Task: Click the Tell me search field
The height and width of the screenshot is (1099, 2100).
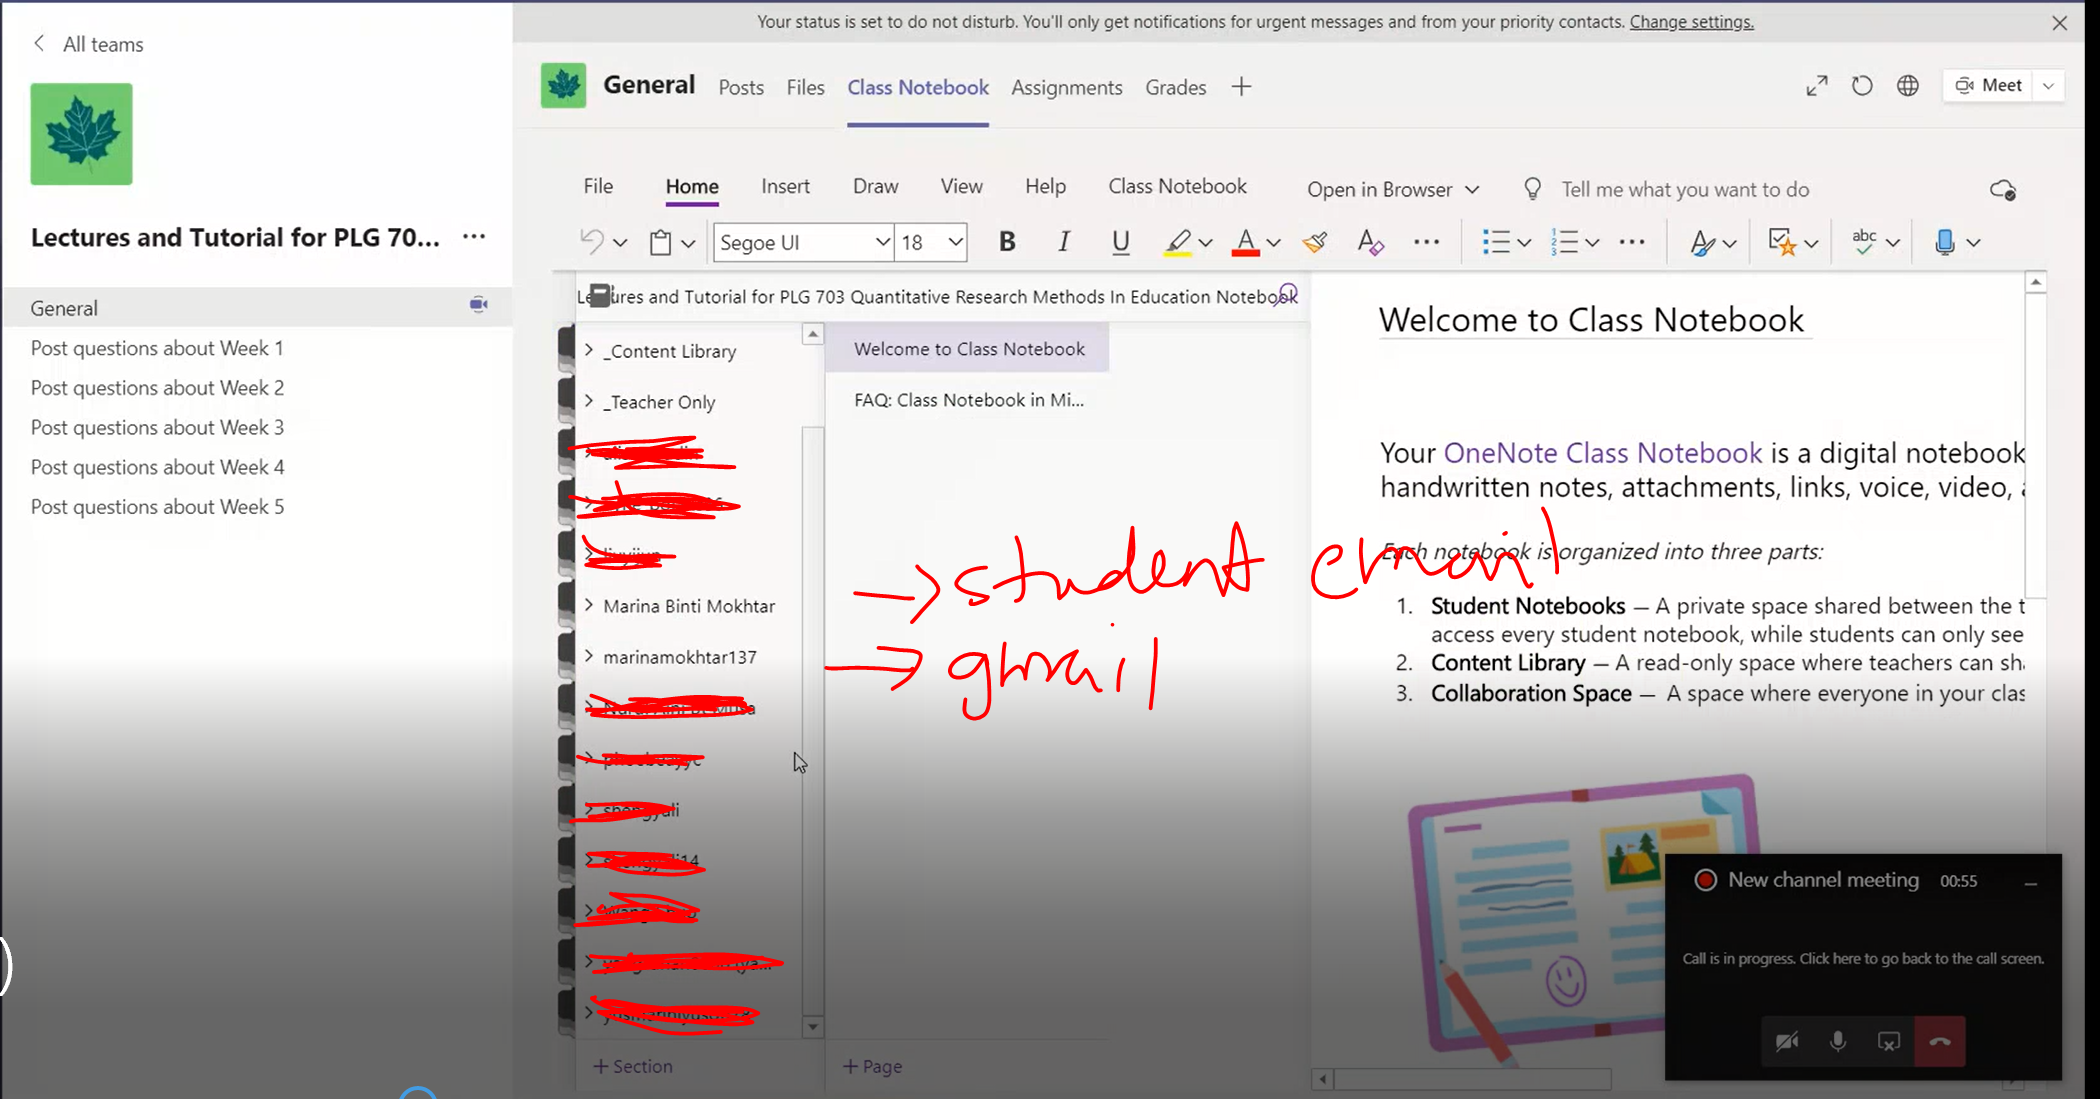Action: (1685, 189)
